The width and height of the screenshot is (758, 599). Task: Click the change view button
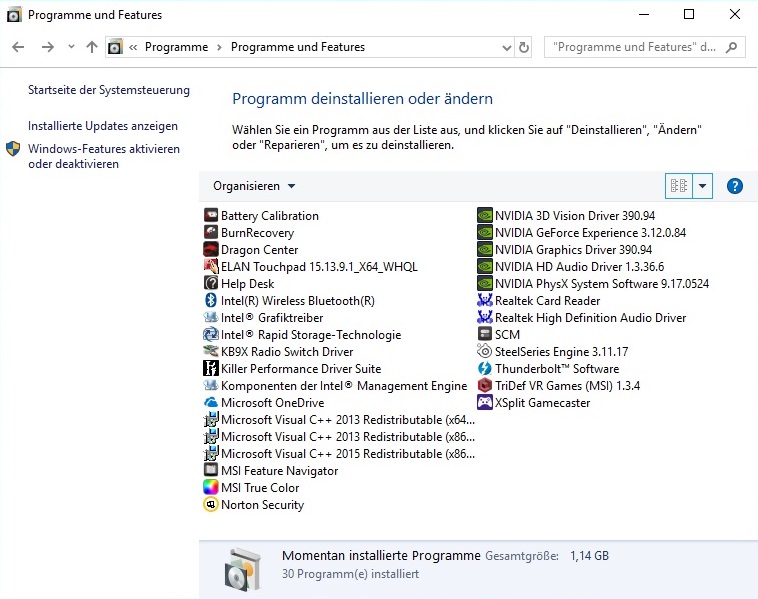(679, 186)
